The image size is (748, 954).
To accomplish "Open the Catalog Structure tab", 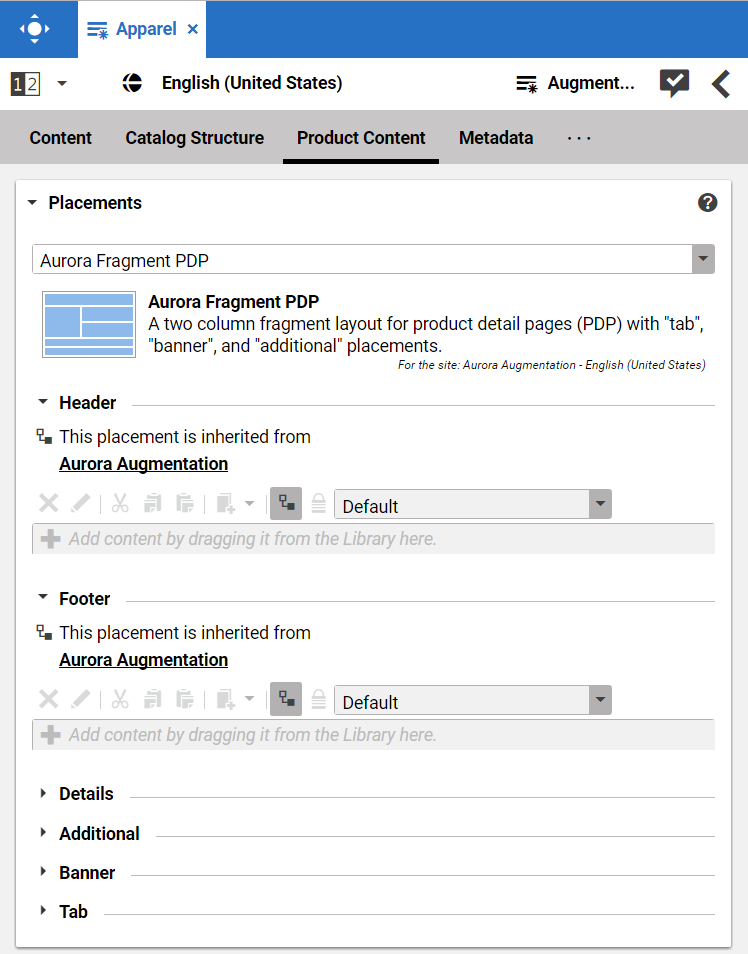I will pyautogui.click(x=194, y=138).
